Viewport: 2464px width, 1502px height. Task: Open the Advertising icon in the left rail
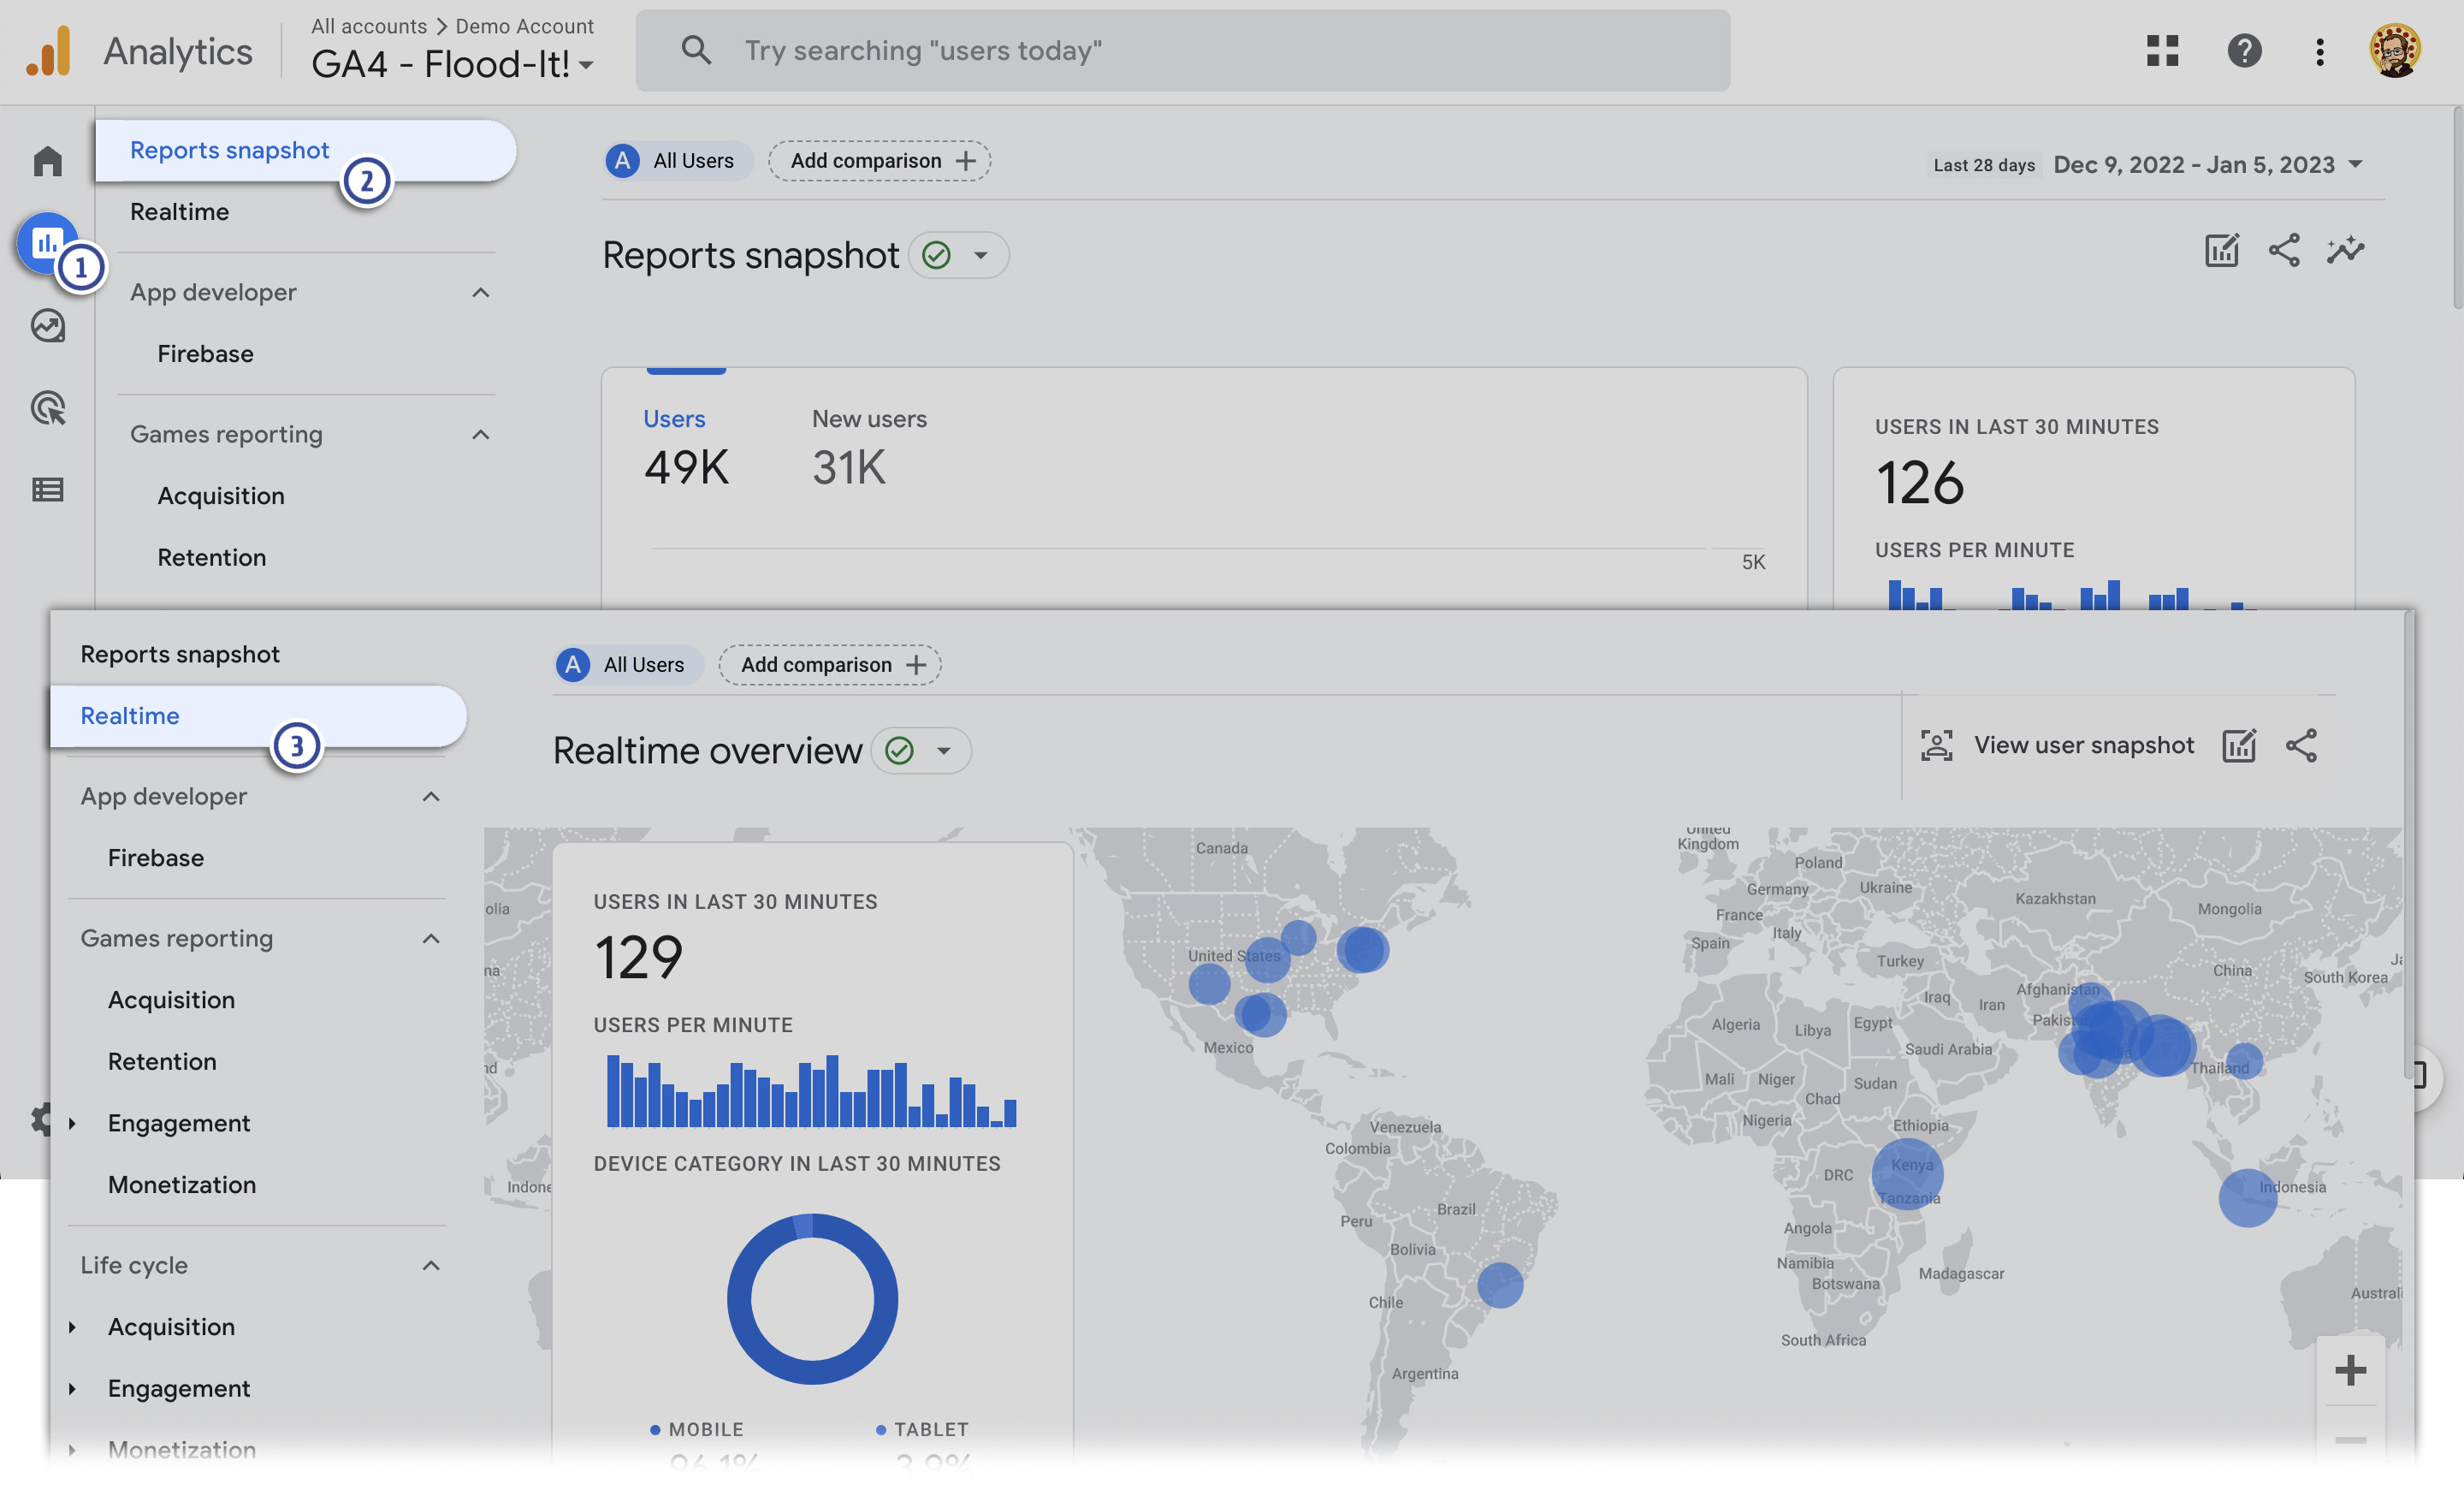pyautogui.click(x=47, y=408)
